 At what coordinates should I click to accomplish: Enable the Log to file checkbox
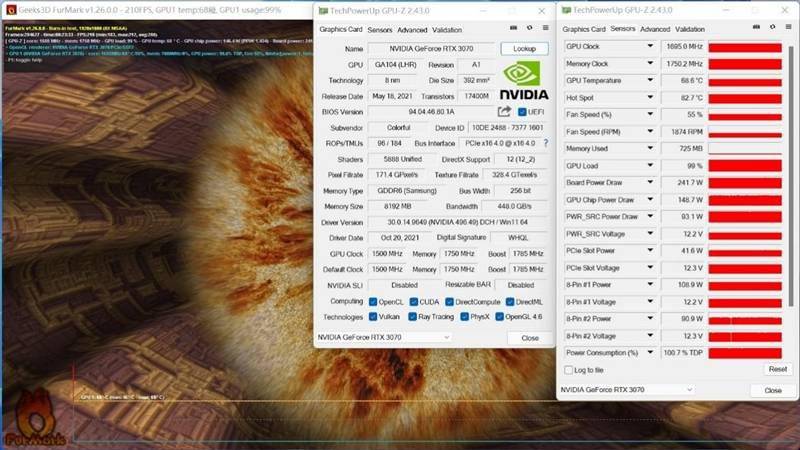pyautogui.click(x=568, y=369)
